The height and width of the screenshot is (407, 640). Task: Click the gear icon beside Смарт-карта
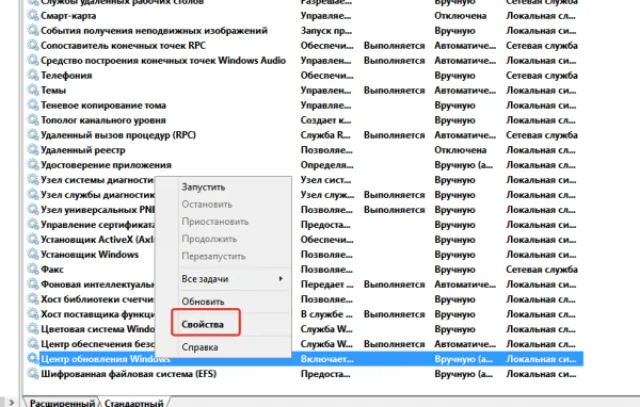[x=33, y=16]
